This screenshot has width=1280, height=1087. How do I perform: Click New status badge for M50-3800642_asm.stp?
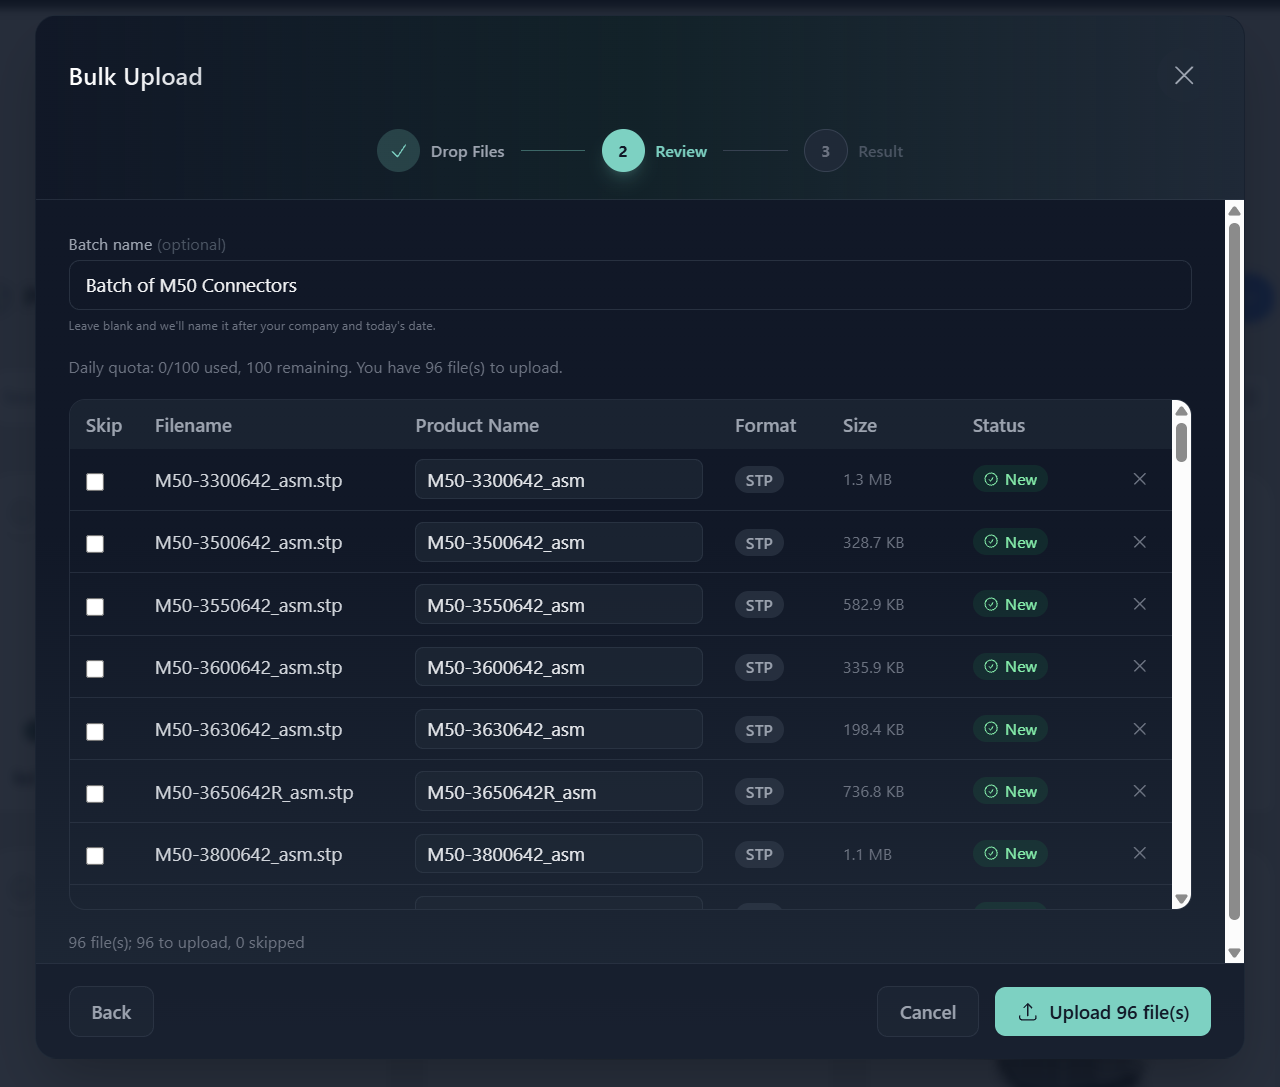coord(1010,854)
